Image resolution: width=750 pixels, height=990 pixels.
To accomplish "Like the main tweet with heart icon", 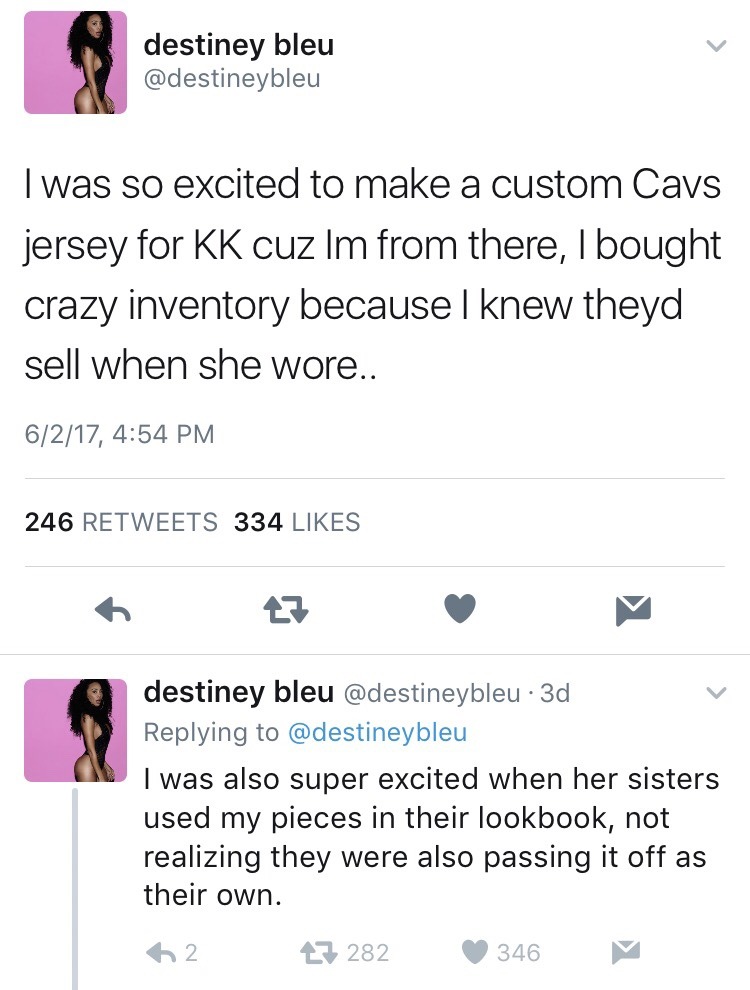I will (459, 609).
